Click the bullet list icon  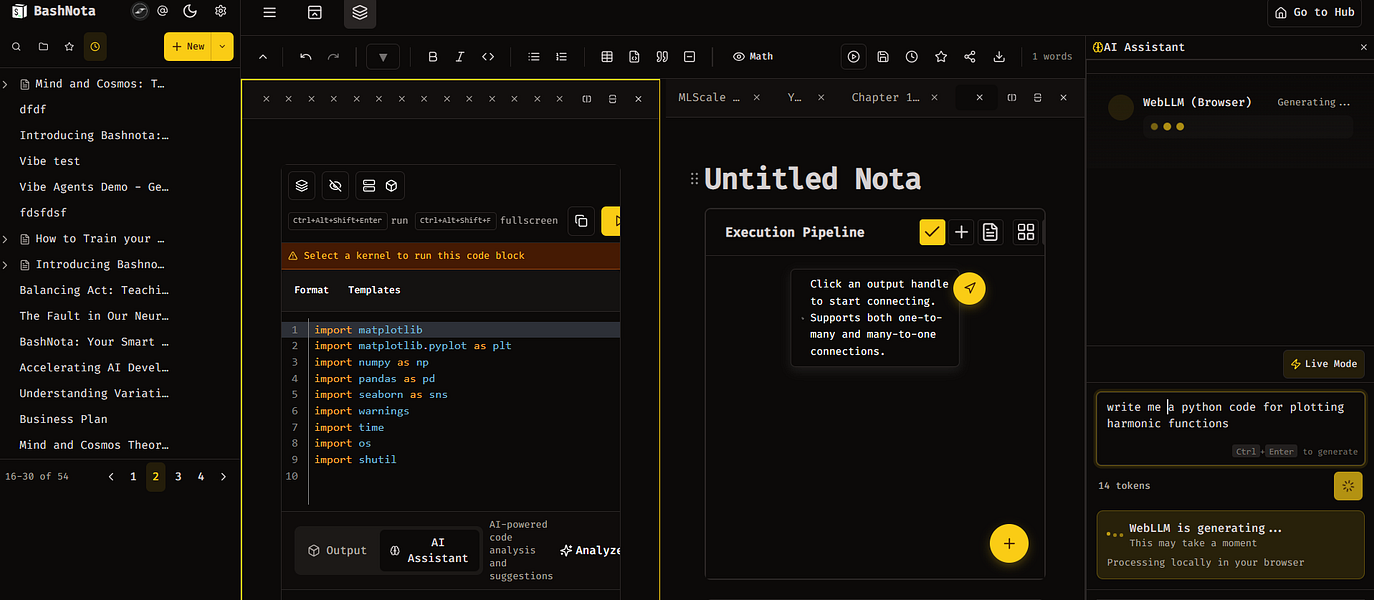(534, 57)
